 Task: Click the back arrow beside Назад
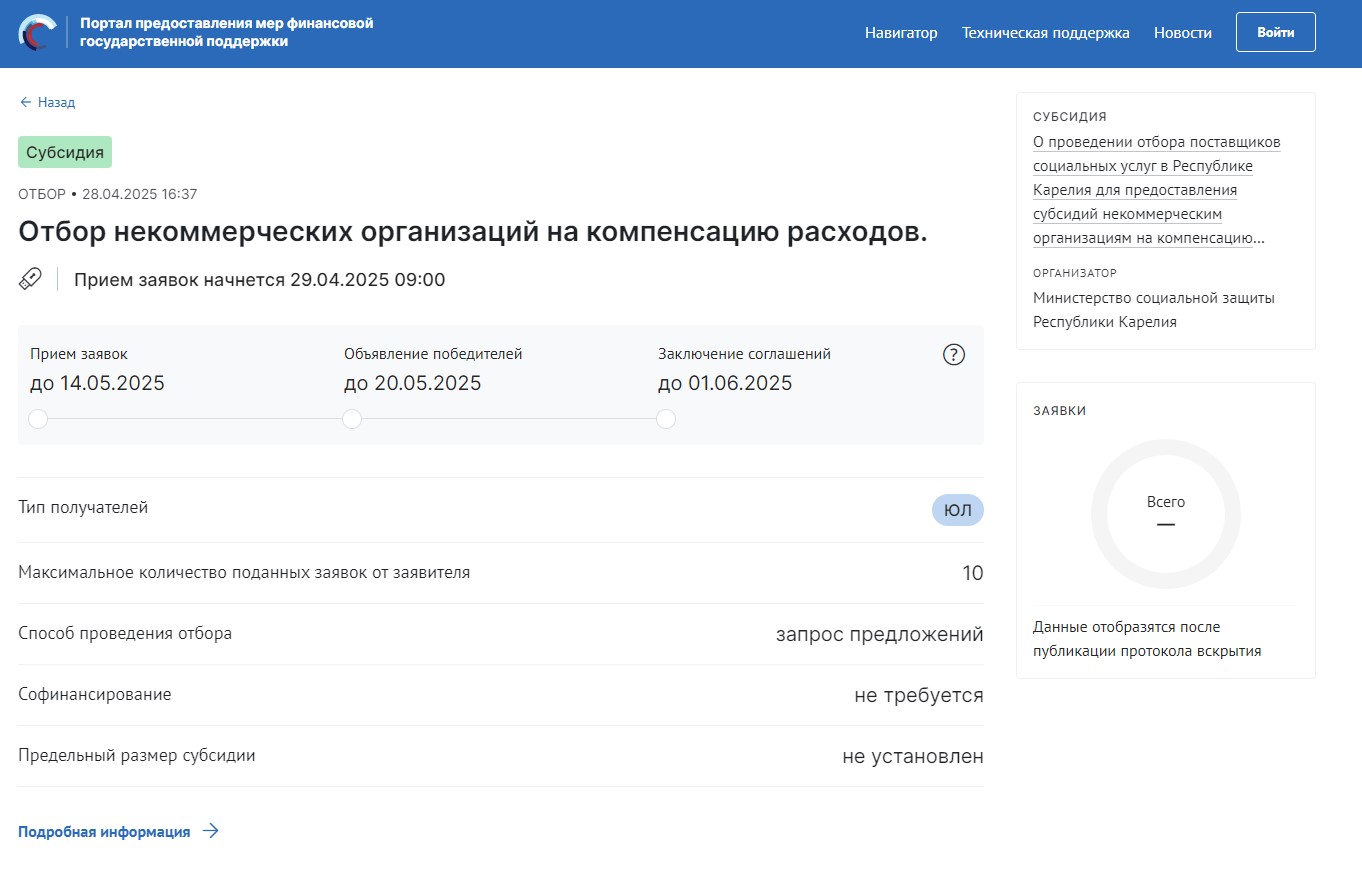pos(25,103)
